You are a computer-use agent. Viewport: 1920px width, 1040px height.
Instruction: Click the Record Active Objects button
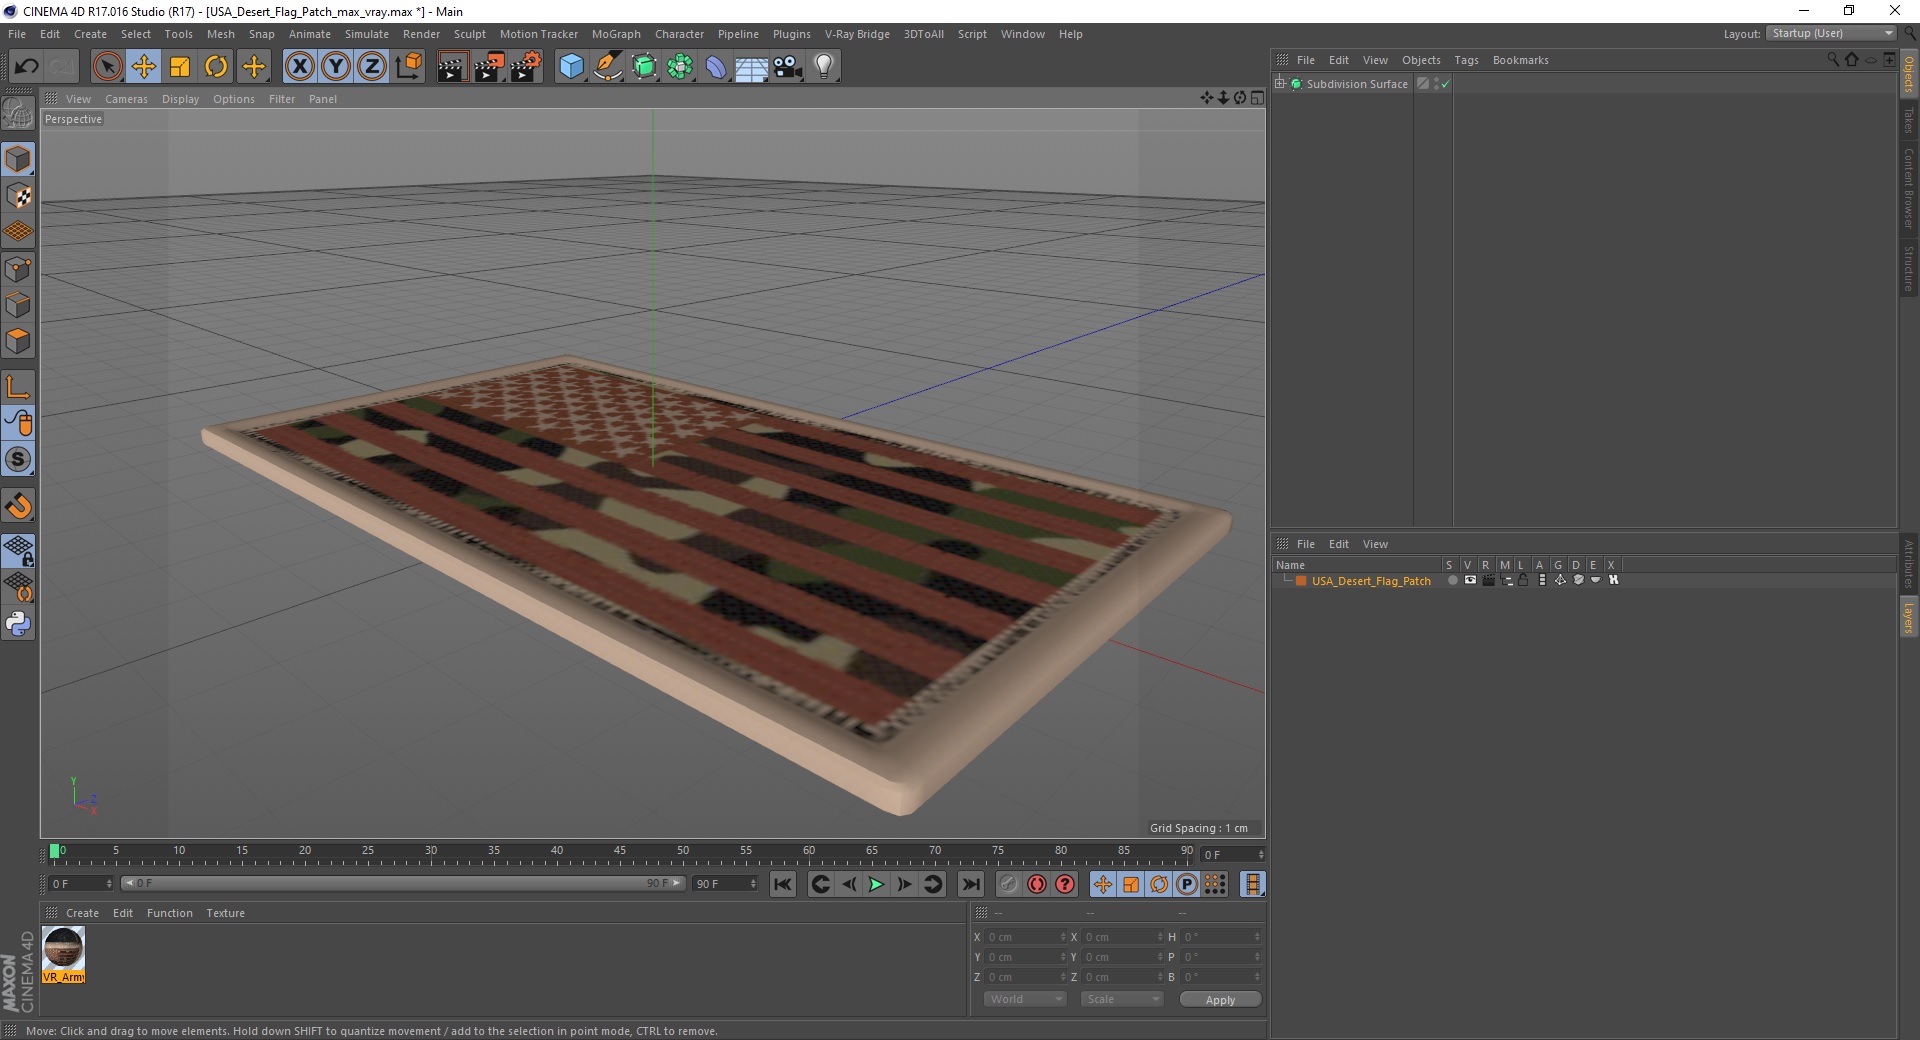[1008, 884]
